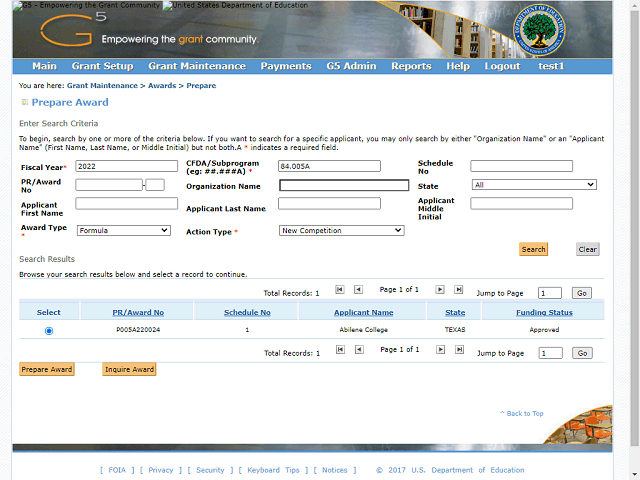
Task: Click Prepare breadcrumb link
Action: (x=201, y=86)
